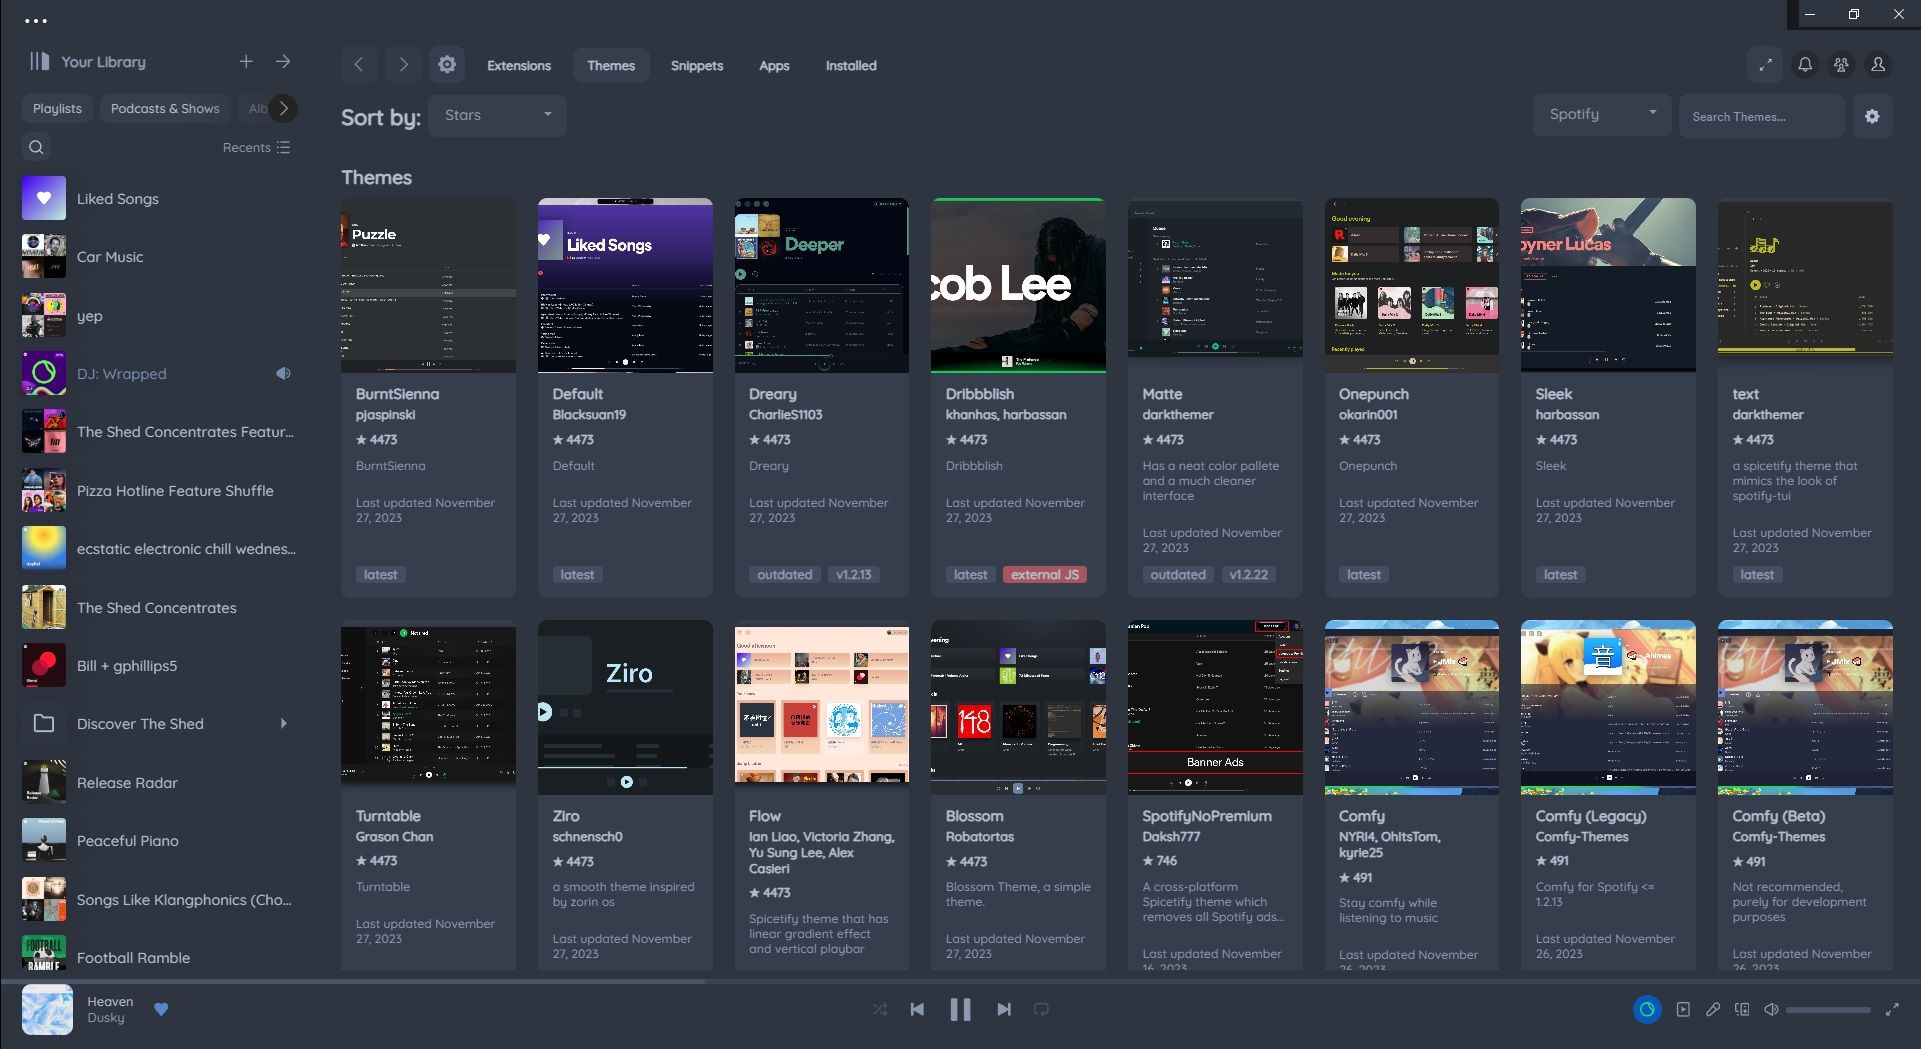Search your library with the magnifying glass
Image resolution: width=1921 pixels, height=1049 pixels.
[x=36, y=147]
